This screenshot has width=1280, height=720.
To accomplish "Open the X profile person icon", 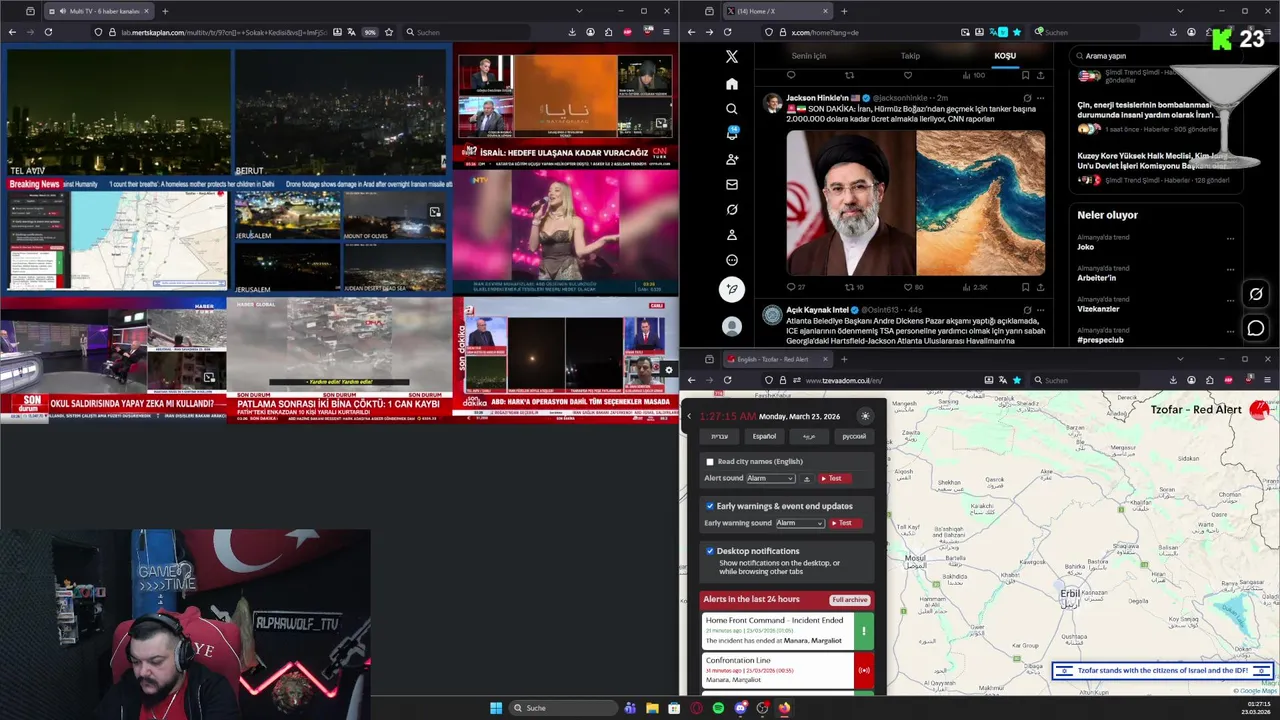I will [732, 235].
